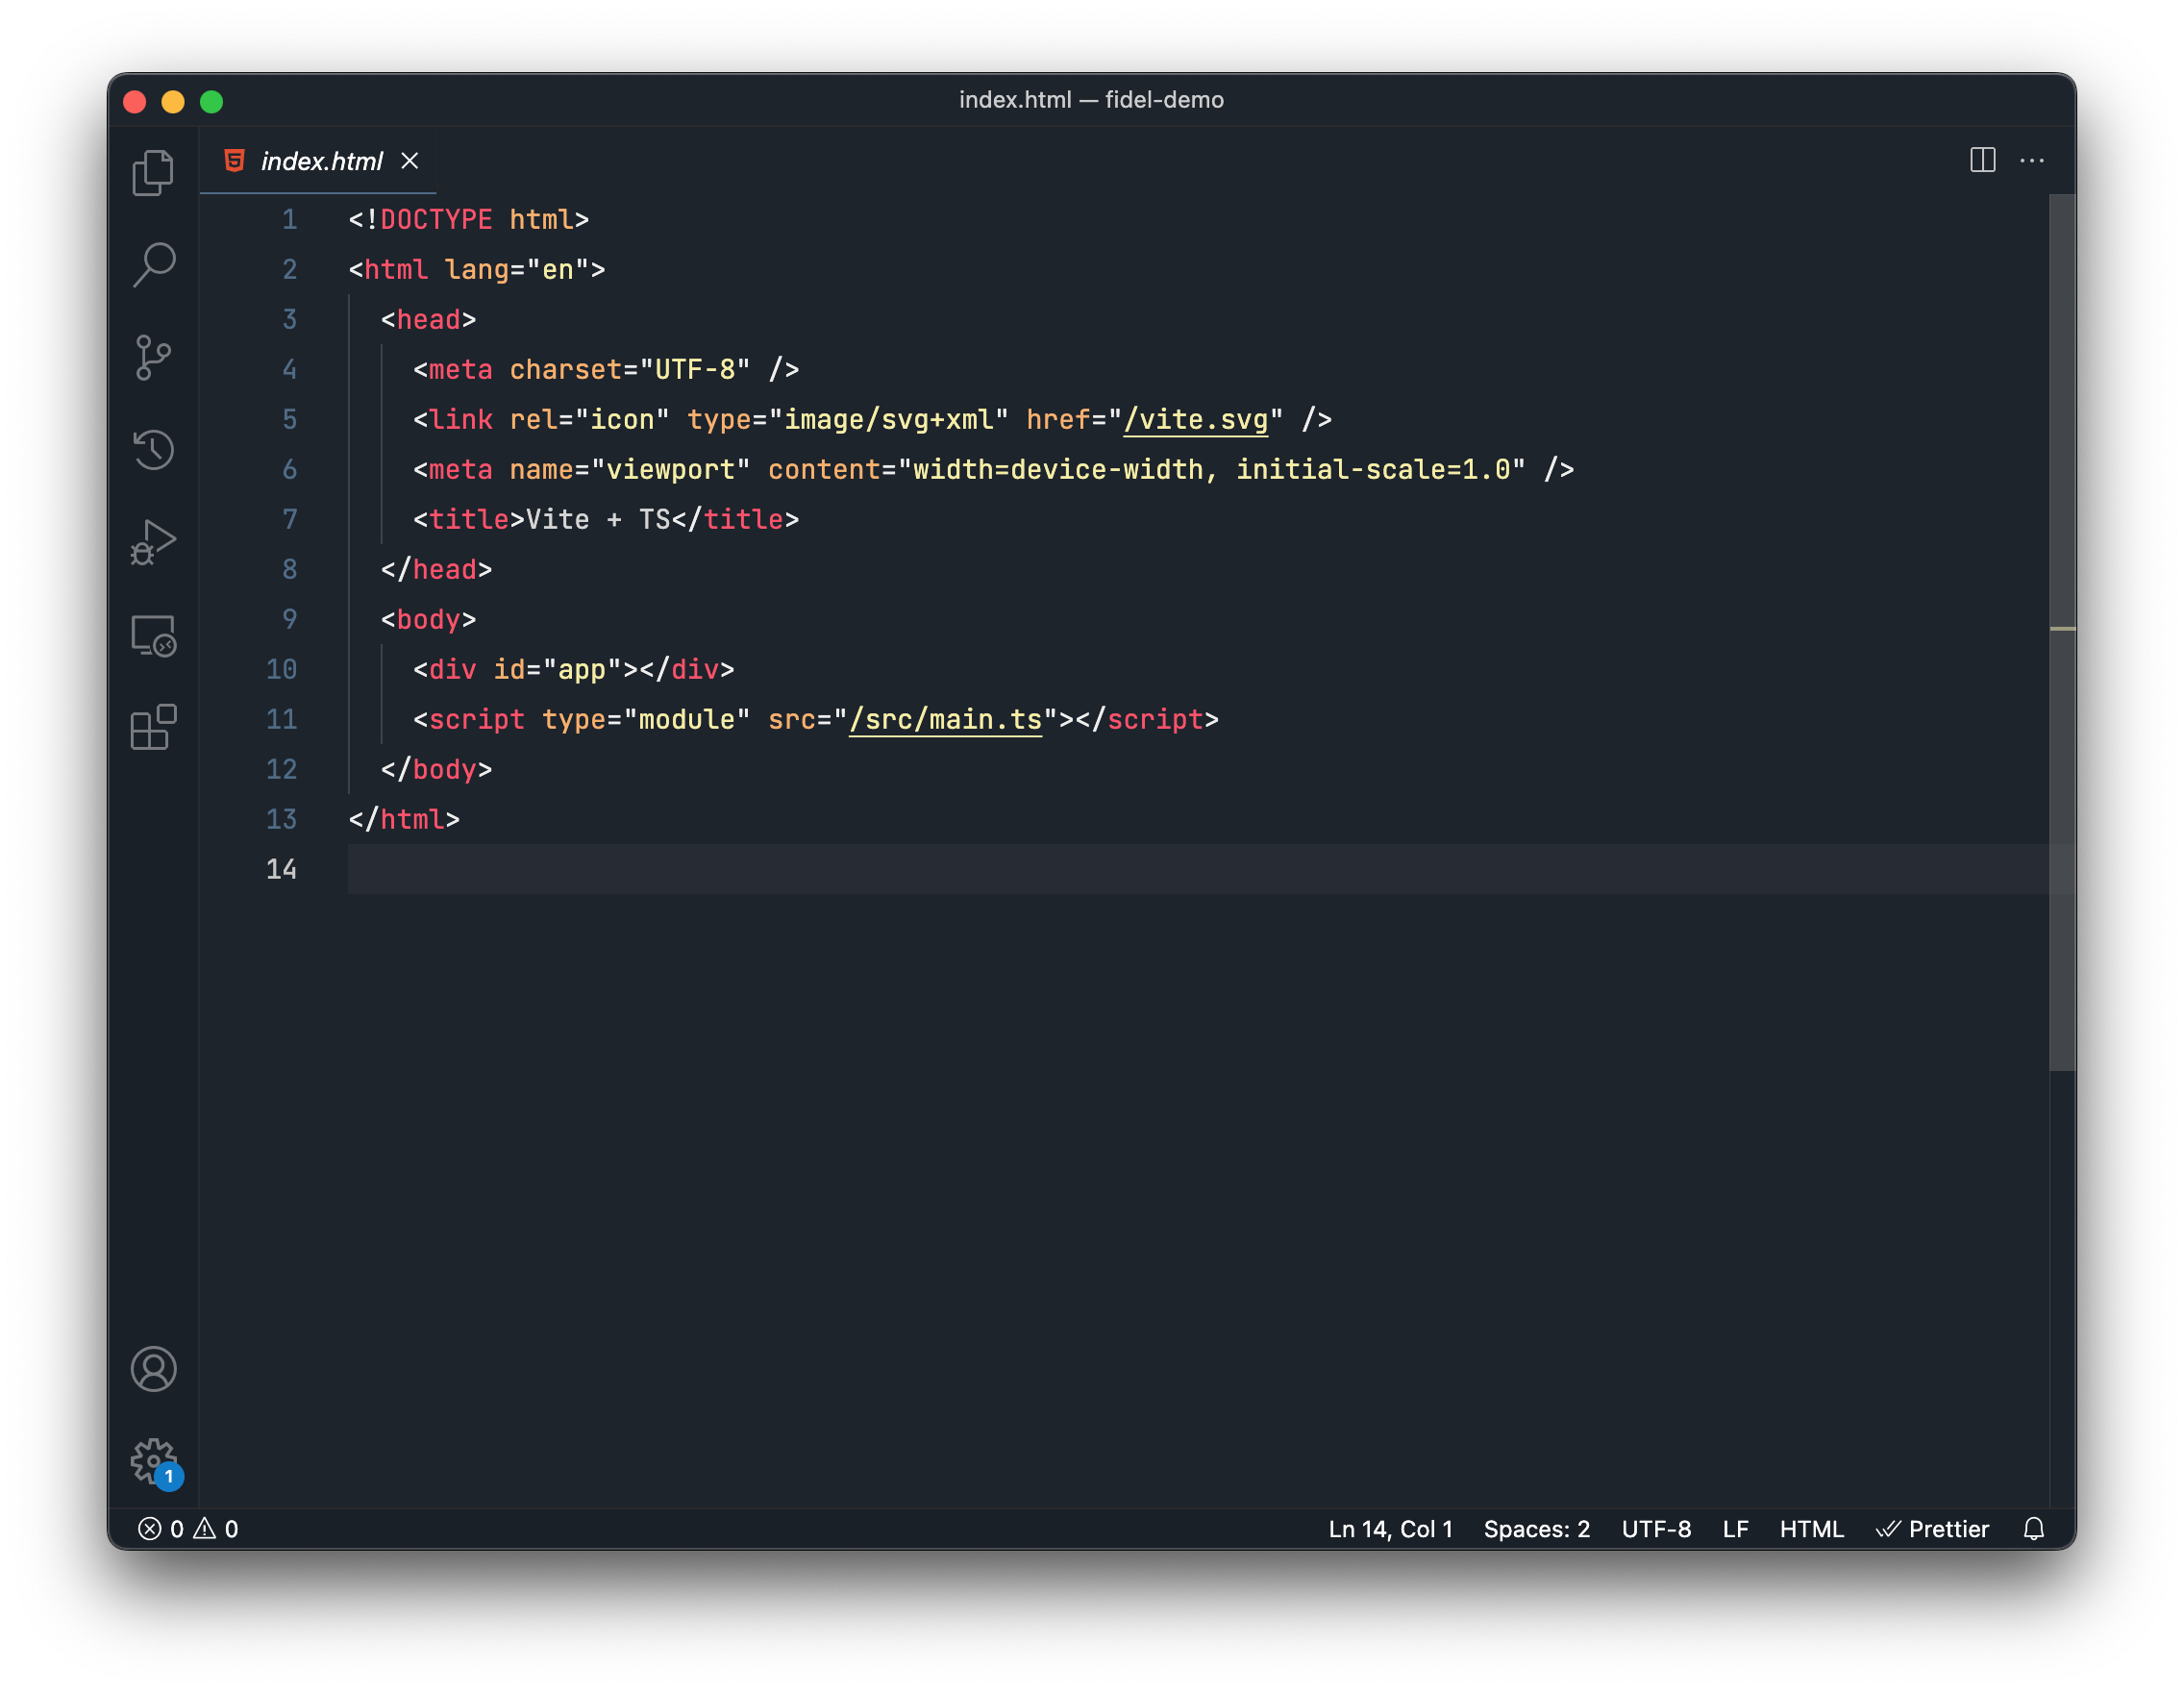Screen dimensions: 2184x1692
Task: Open Source Control sidebar icon
Action: [x=153, y=357]
